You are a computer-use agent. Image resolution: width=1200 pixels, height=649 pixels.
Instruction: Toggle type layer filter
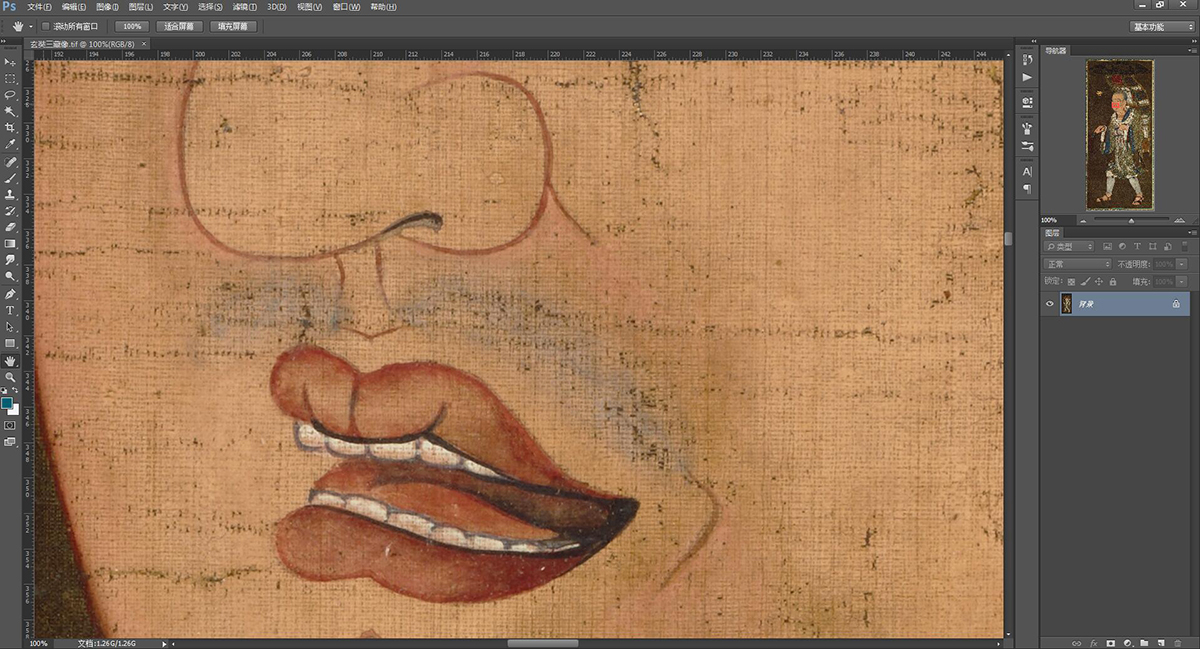click(1137, 246)
